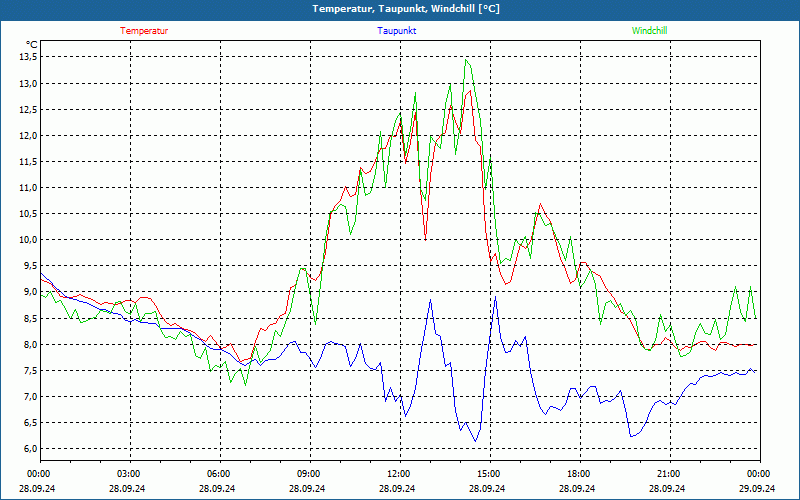Click the 06:00 time axis label
800x500 pixels.
tap(219, 474)
